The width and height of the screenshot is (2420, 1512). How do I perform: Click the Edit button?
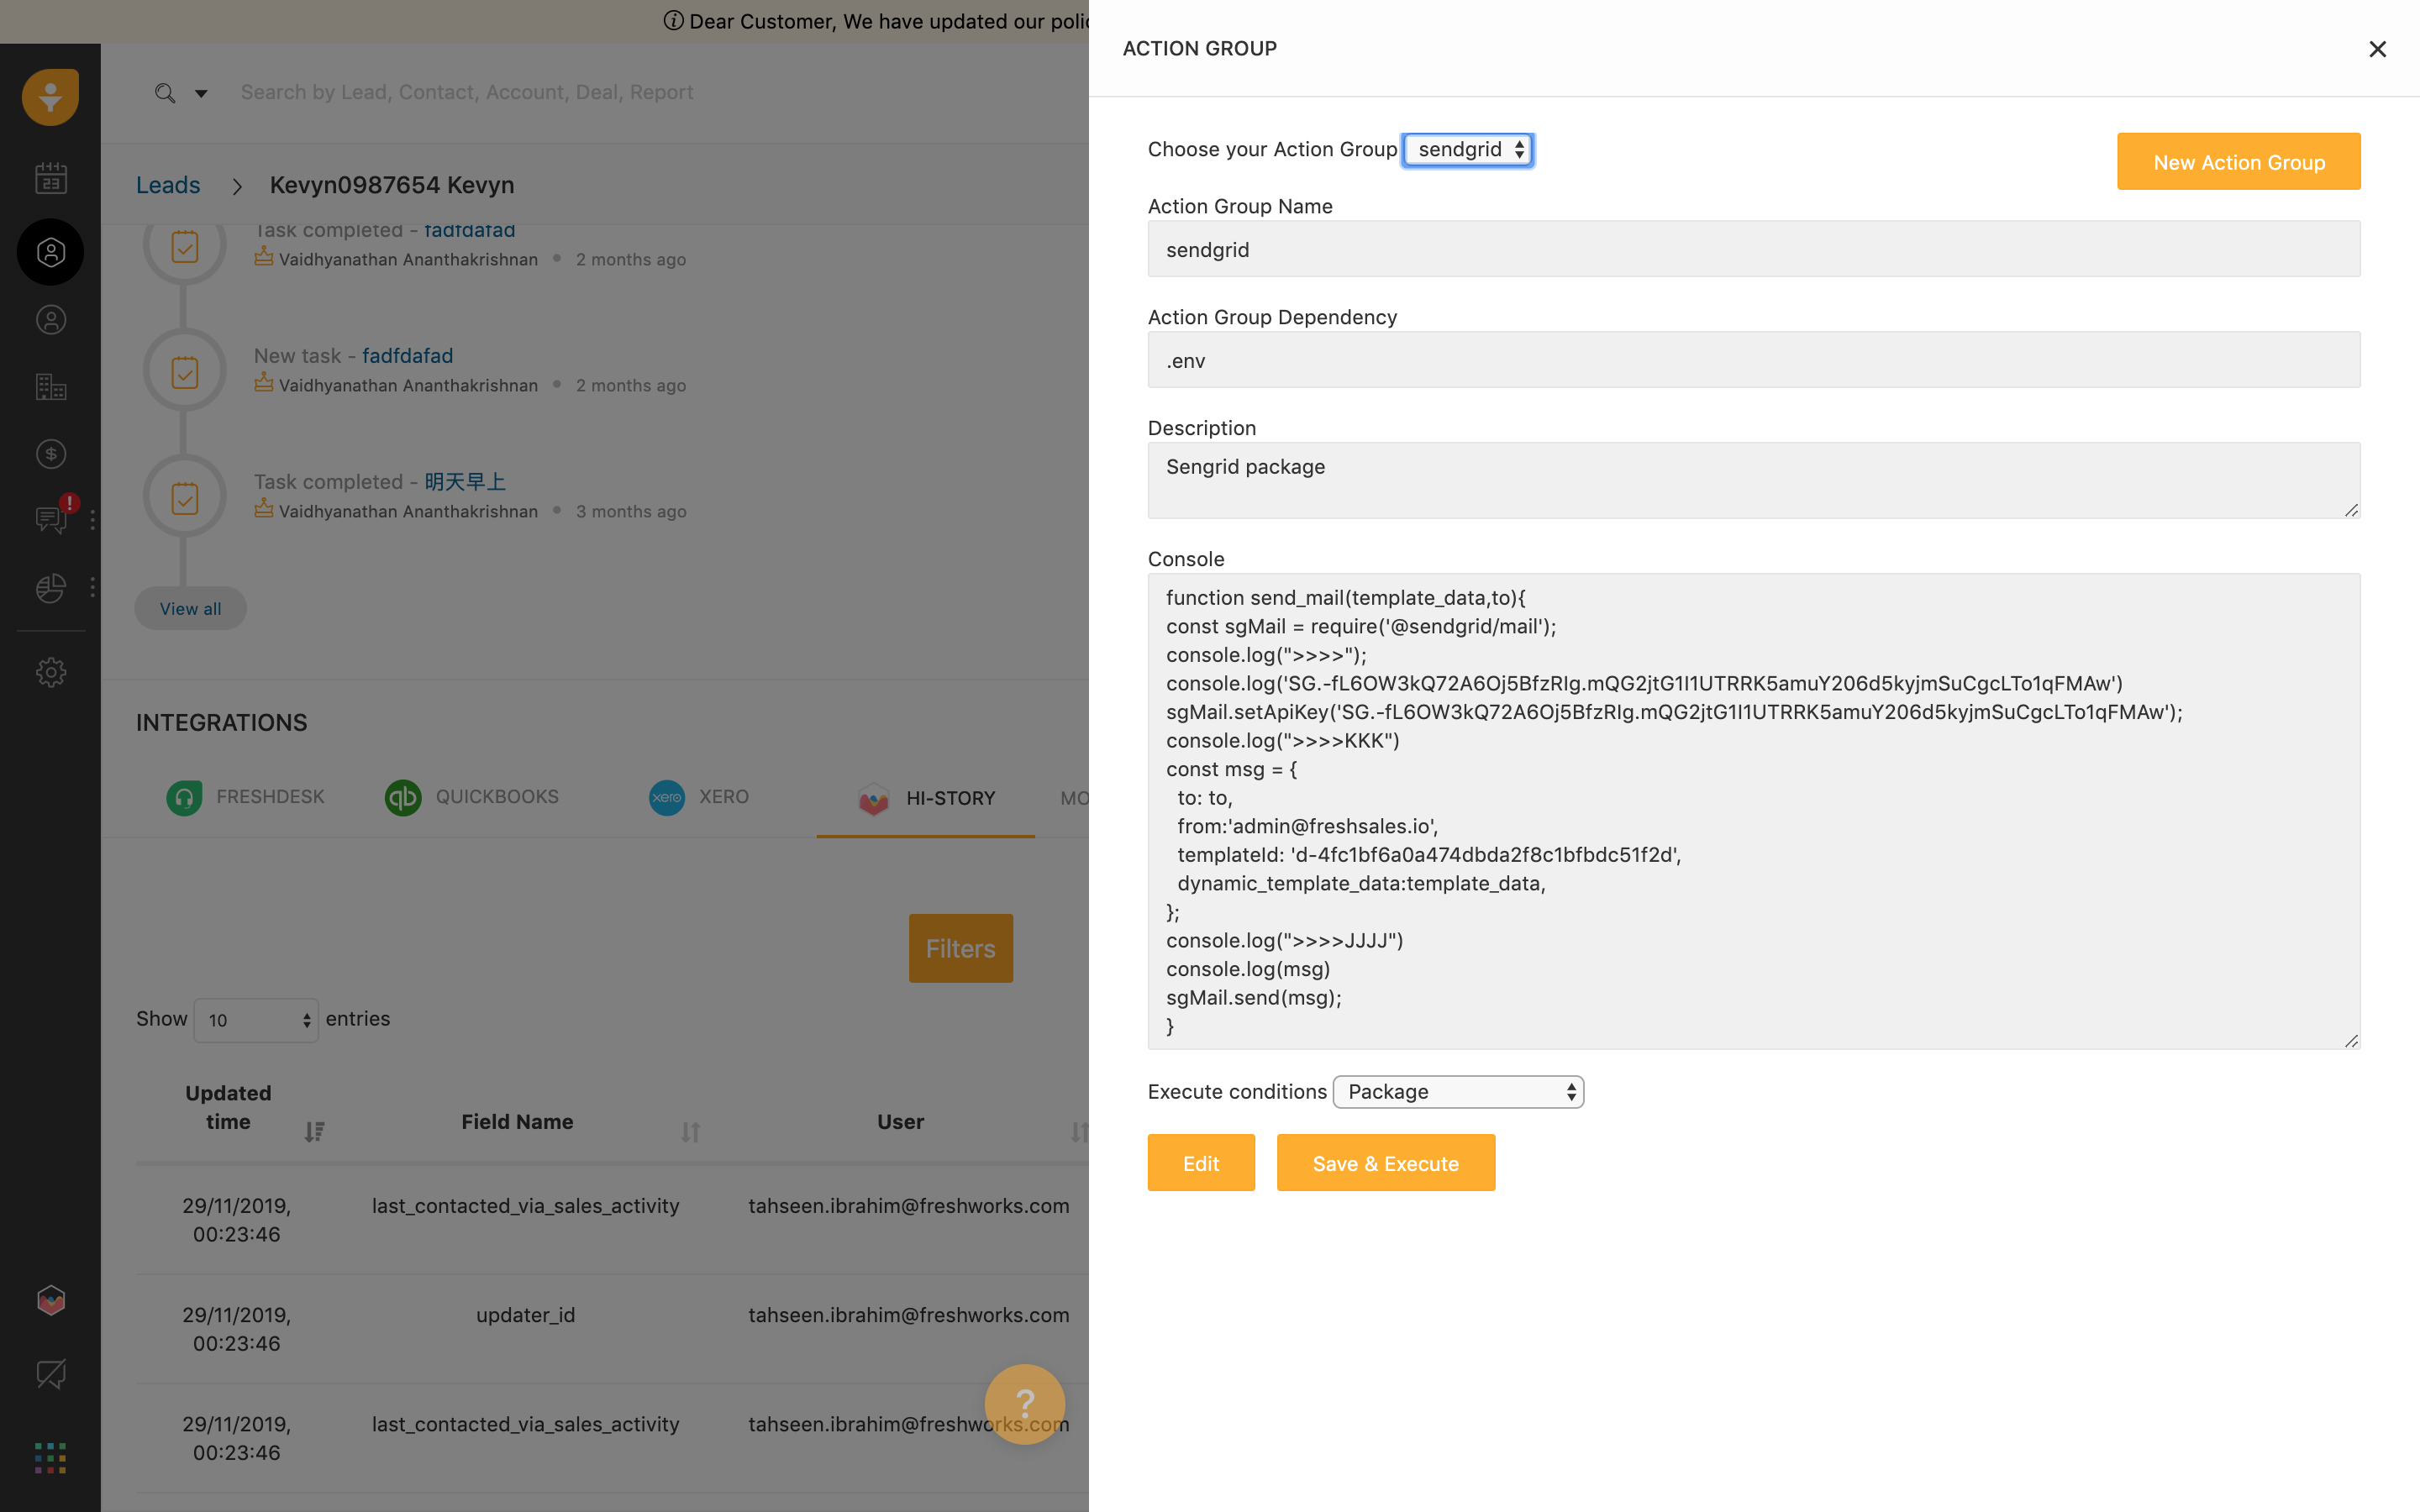[x=1200, y=1163]
